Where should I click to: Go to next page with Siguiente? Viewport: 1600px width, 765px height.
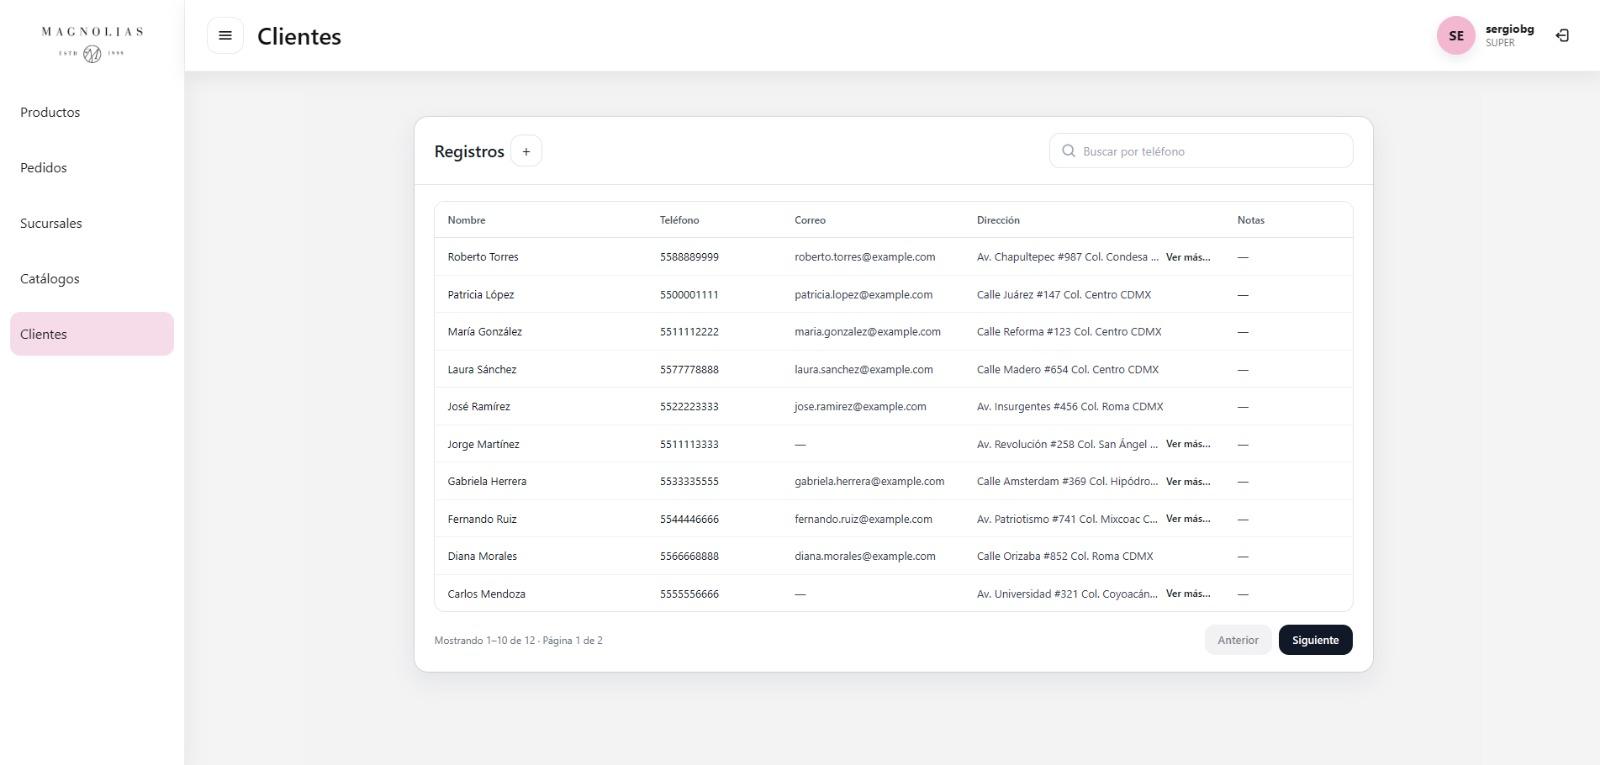point(1315,640)
